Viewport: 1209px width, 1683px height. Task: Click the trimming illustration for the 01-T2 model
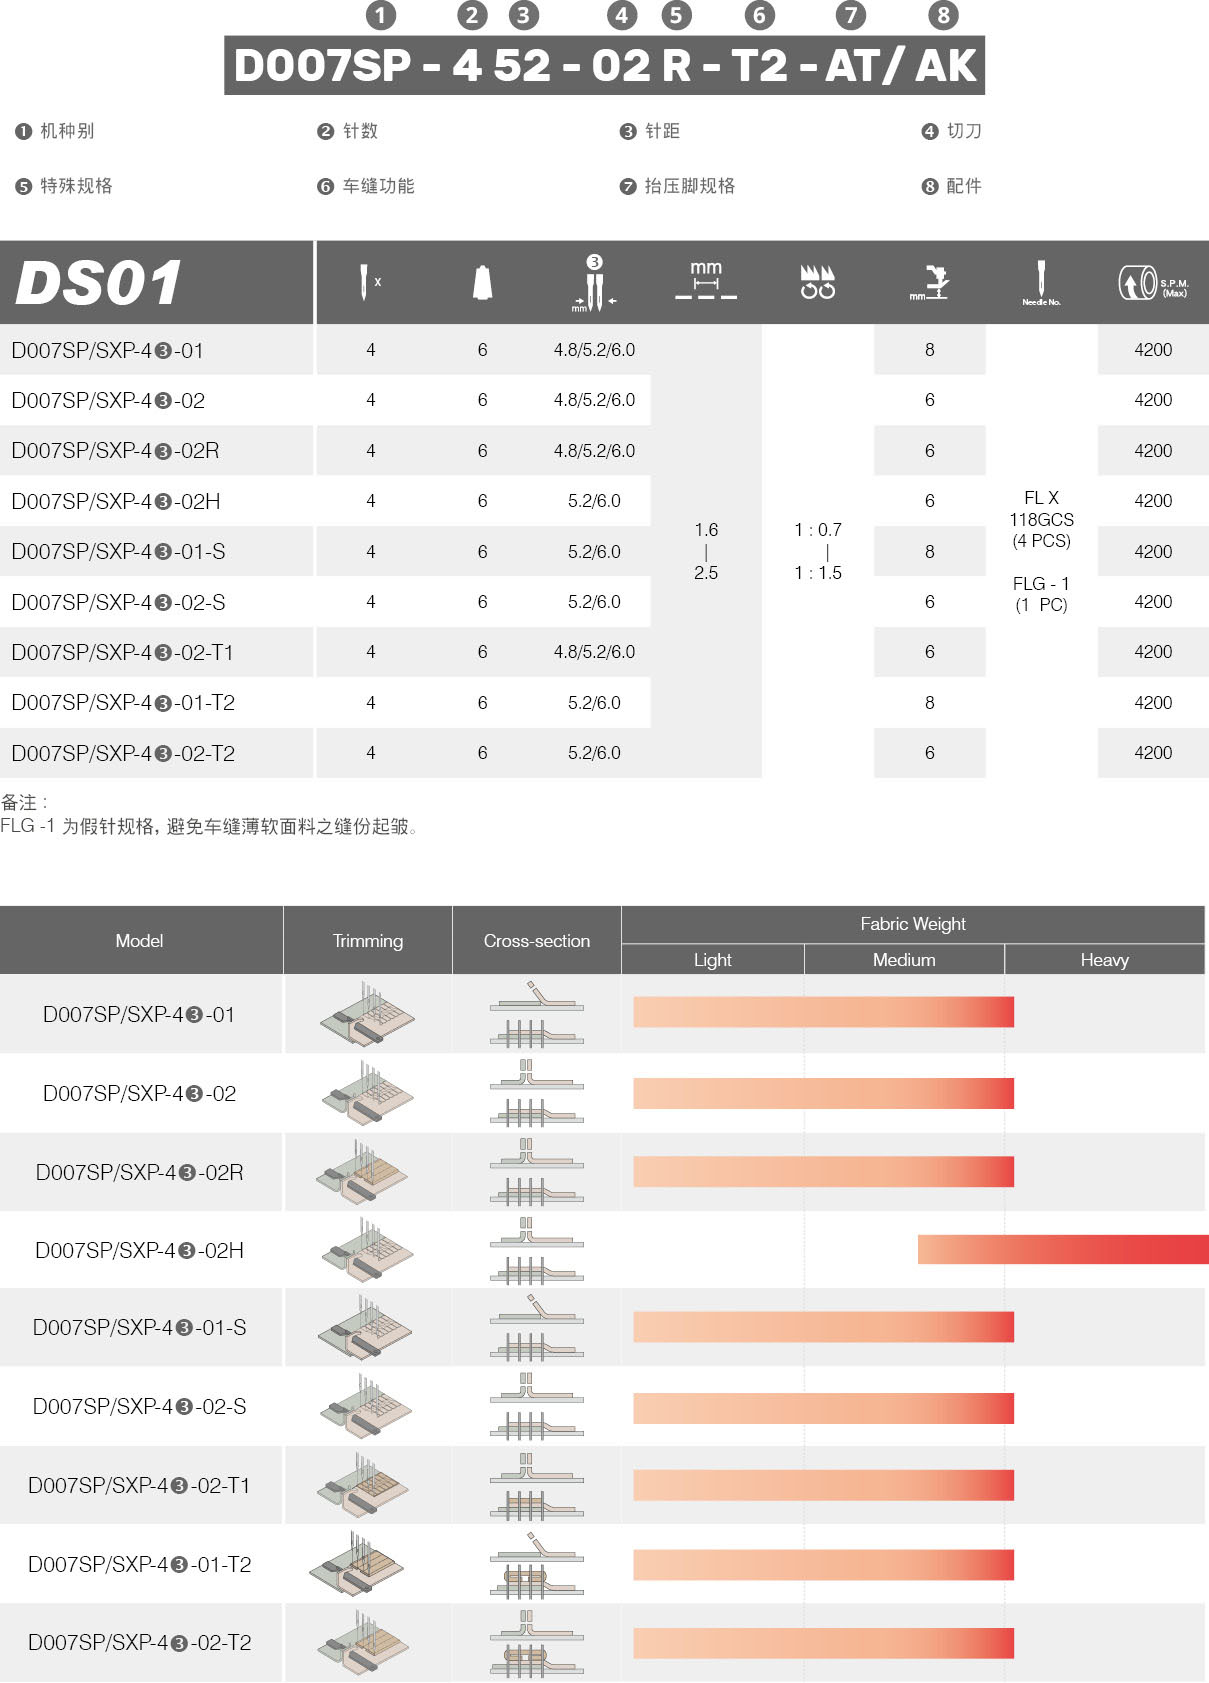pos(358,1564)
